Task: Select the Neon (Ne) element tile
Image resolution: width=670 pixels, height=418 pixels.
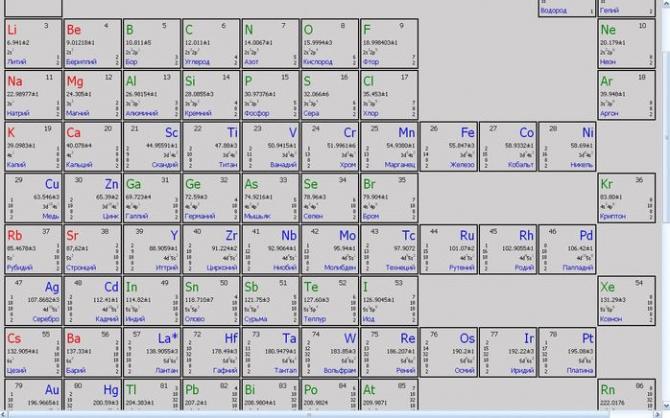Action: (624, 44)
